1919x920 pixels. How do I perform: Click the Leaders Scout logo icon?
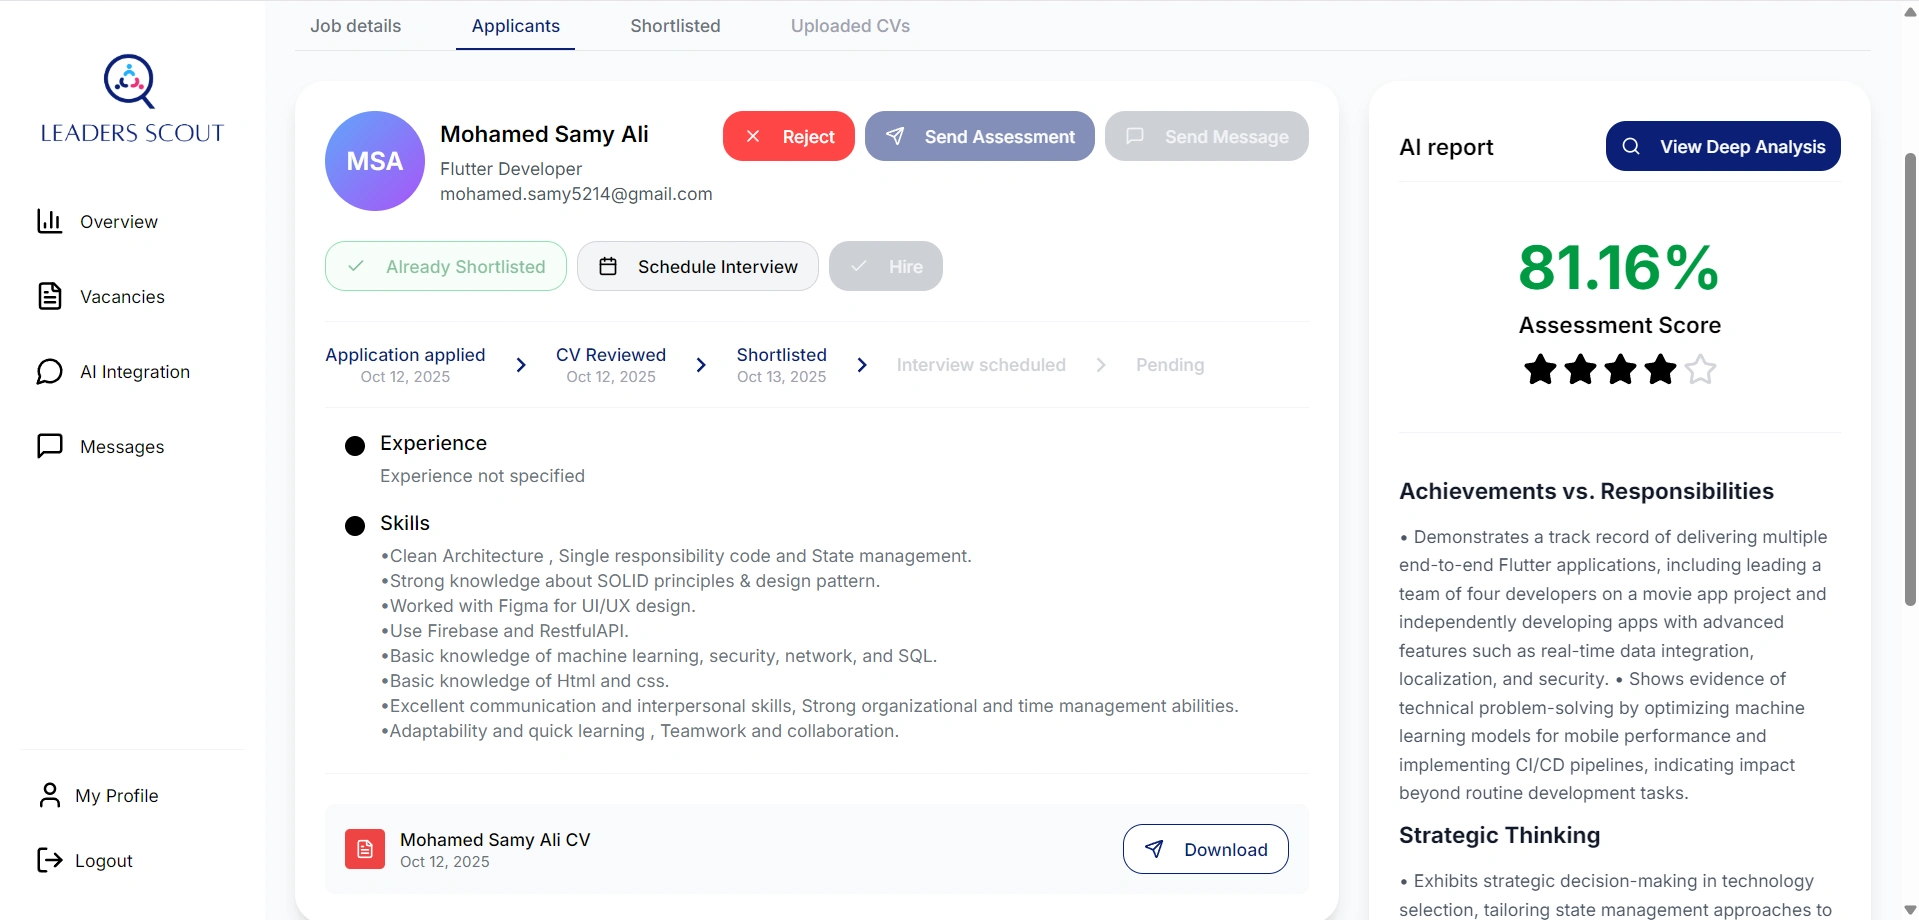tap(130, 81)
